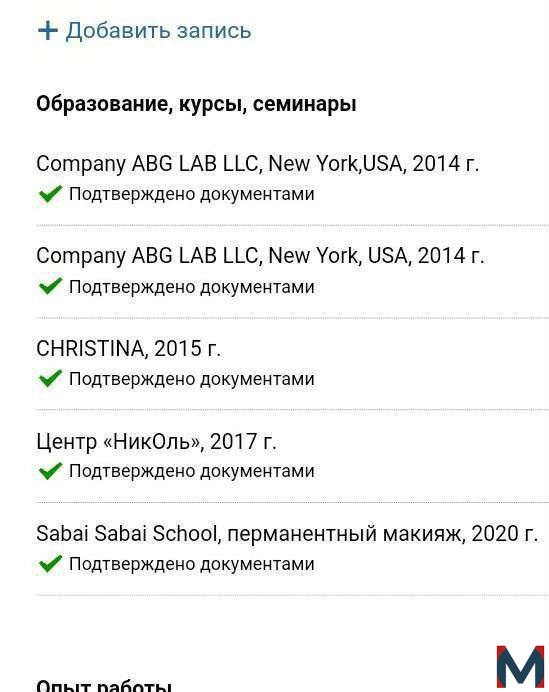Click green checkmark under second ABG LAB entry
The image size is (549, 692).
point(50,286)
